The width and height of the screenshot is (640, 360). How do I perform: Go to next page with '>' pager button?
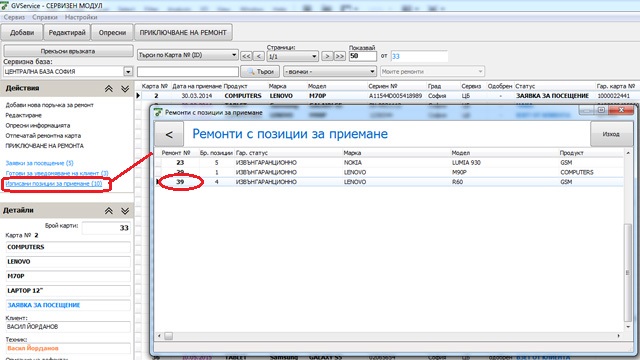tap(327, 56)
